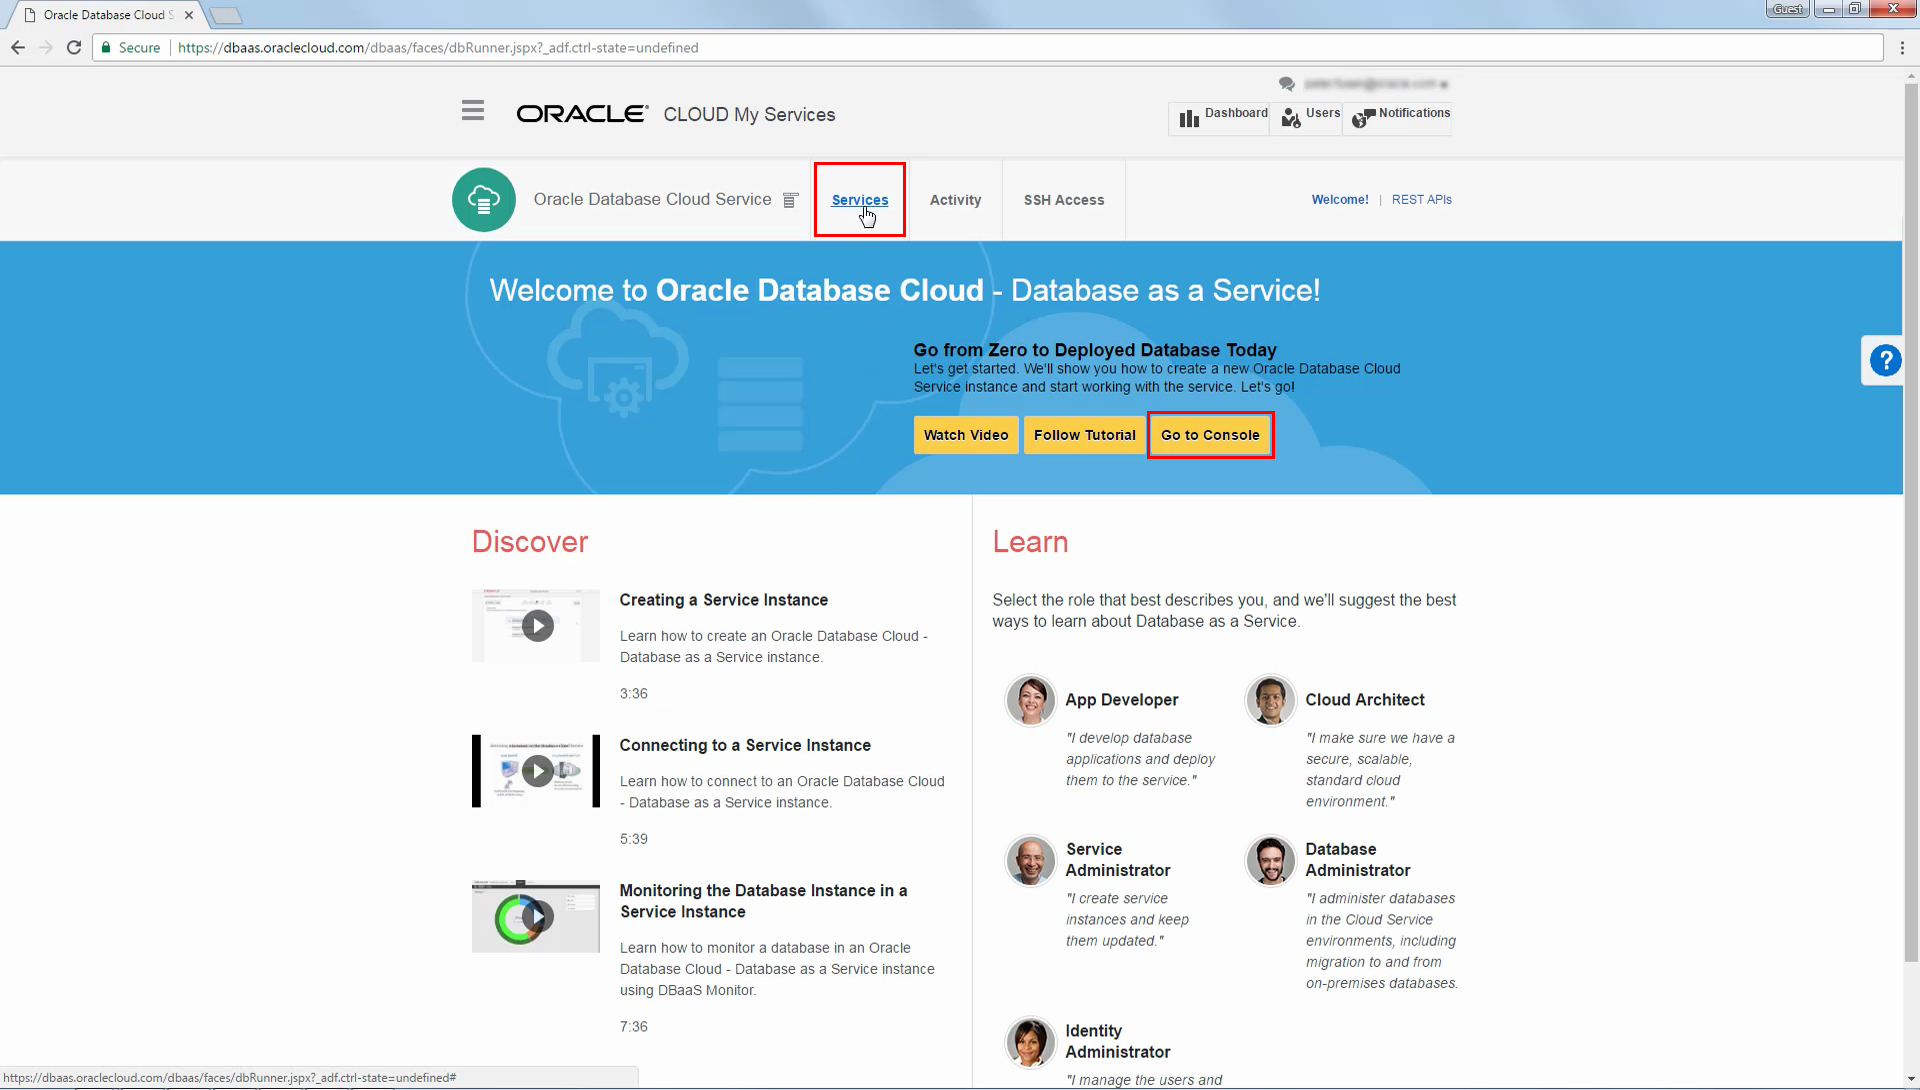Open the Users page
1920x1090 pixels.
[x=1310, y=117]
